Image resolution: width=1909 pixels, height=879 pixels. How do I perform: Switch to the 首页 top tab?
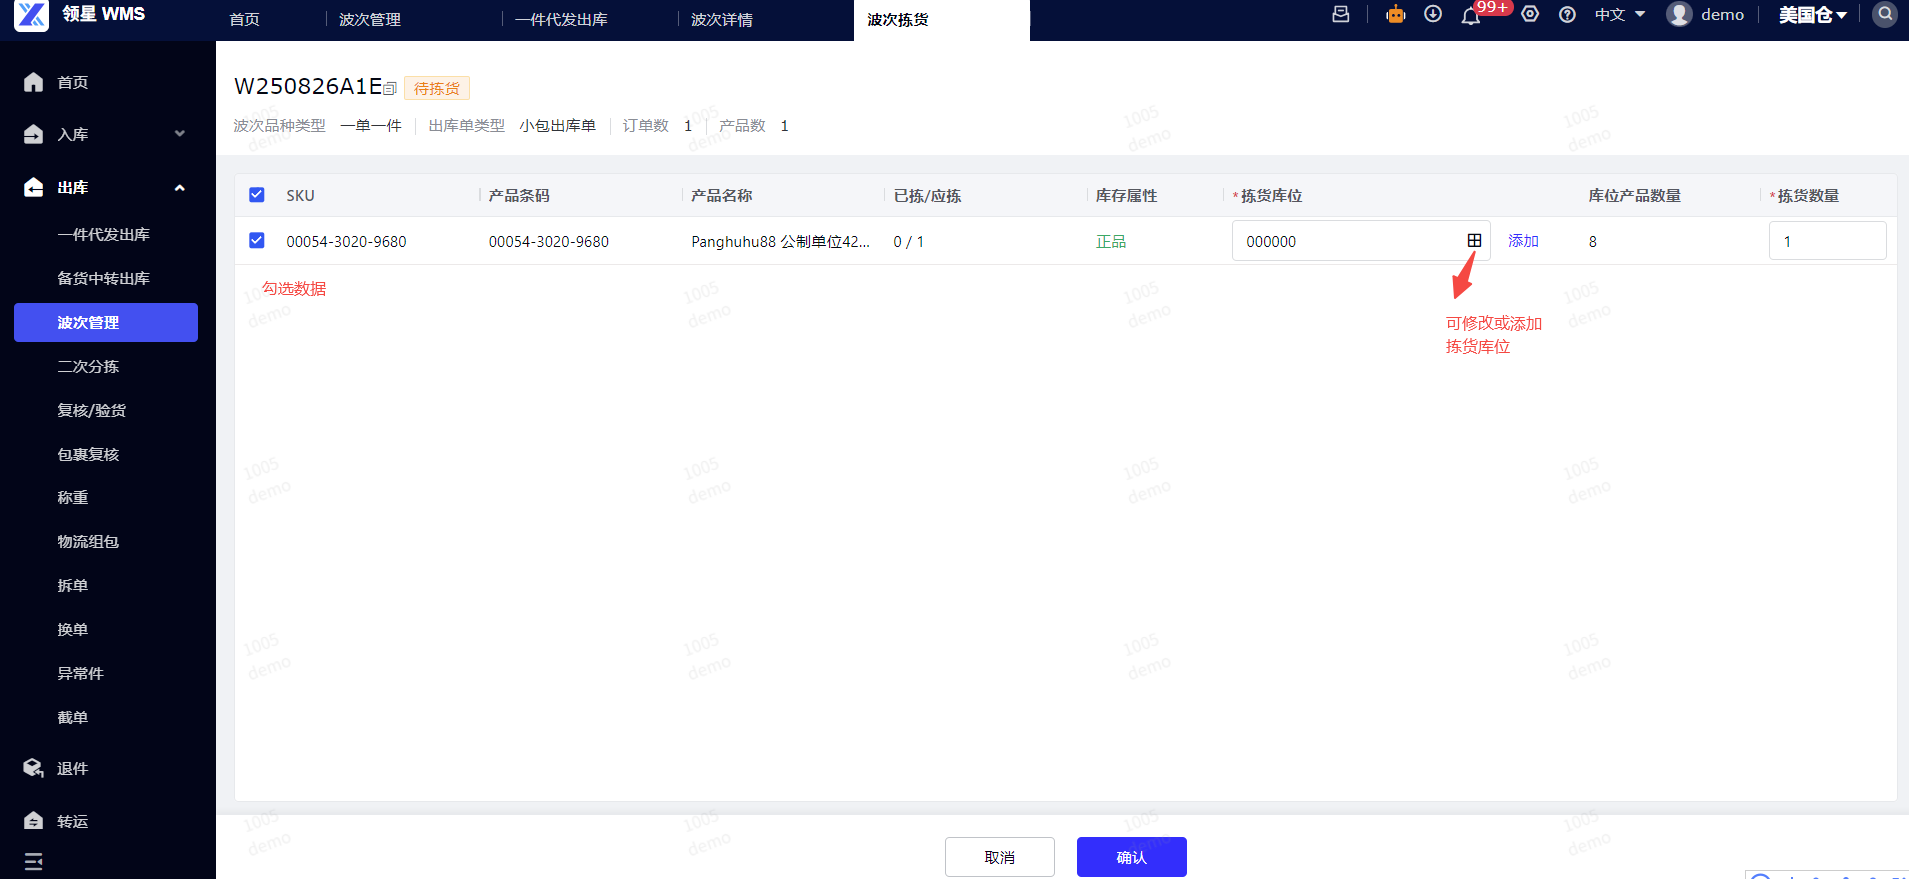point(245,19)
